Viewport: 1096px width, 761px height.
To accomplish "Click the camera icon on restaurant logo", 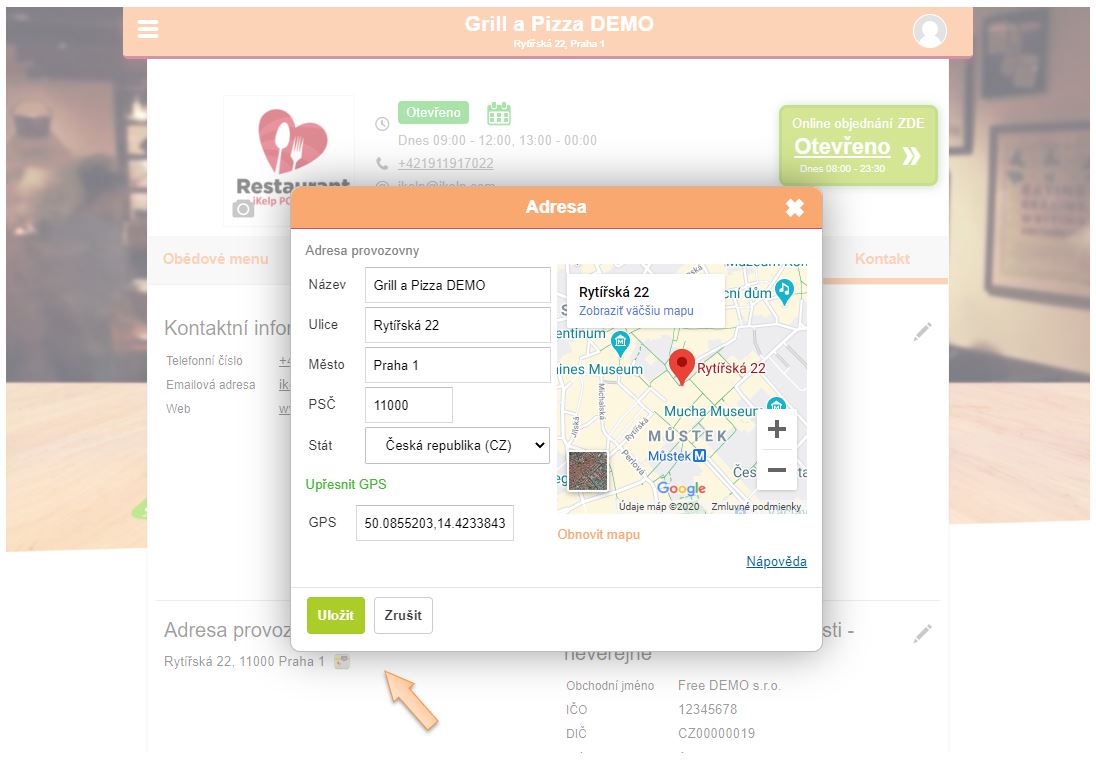I will coord(243,208).
